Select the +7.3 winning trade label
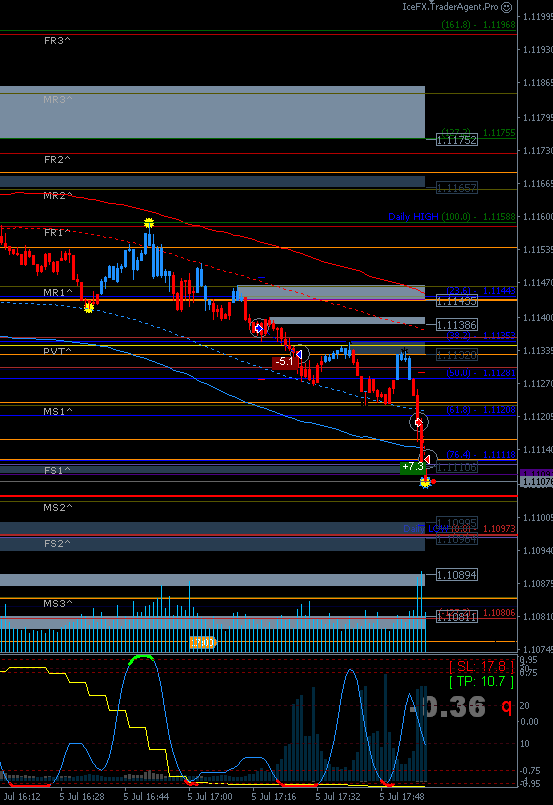This screenshot has height=805, width=553. [413, 467]
